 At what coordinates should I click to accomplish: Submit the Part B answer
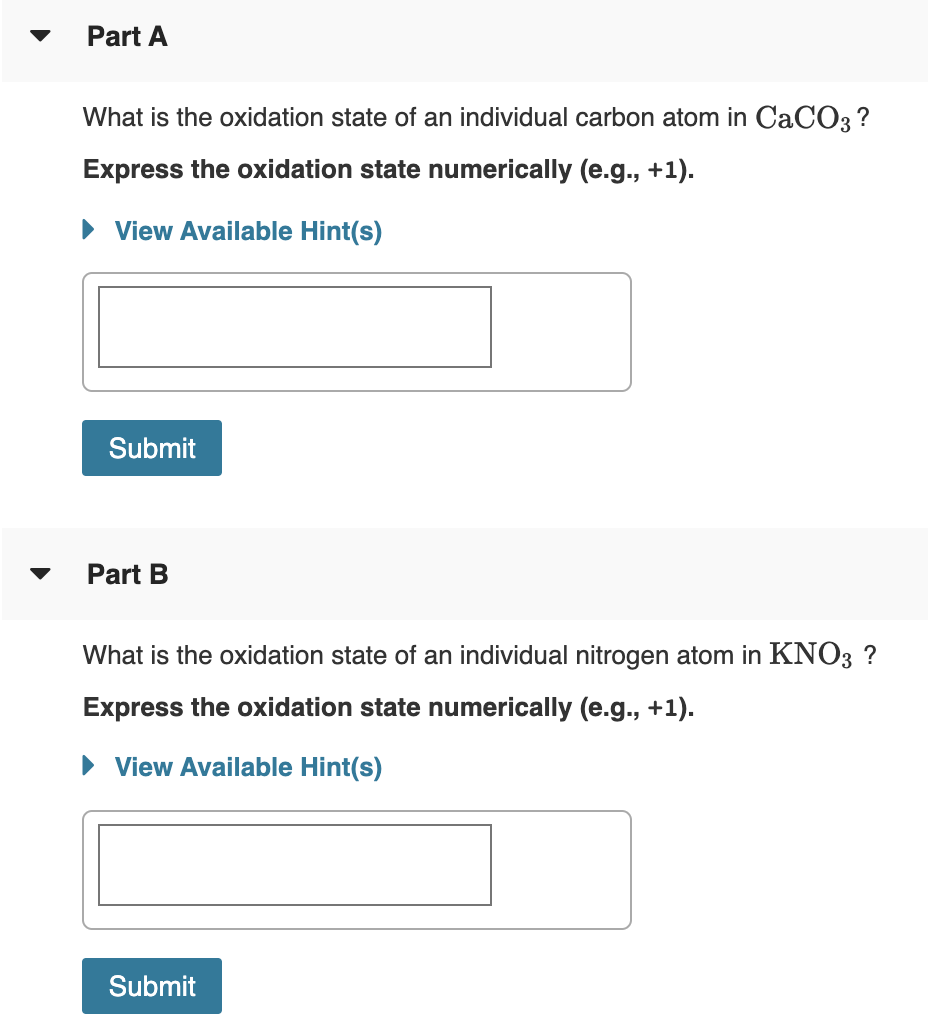tap(151, 986)
